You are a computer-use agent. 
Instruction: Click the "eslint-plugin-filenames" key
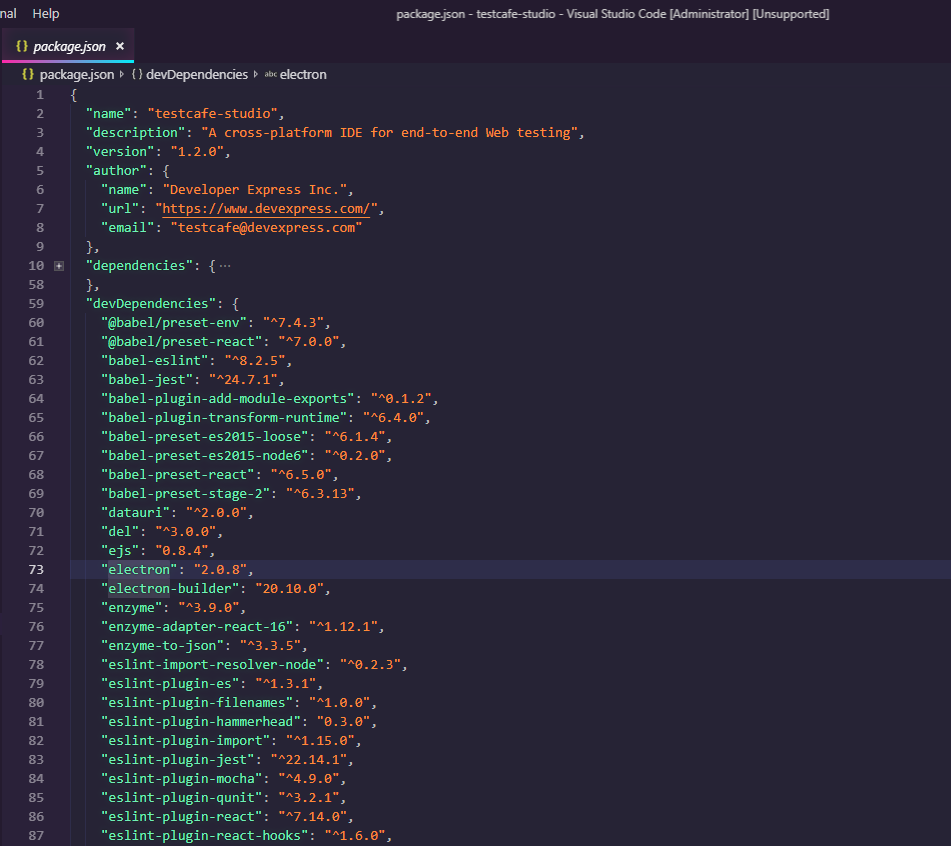click(x=197, y=702)
